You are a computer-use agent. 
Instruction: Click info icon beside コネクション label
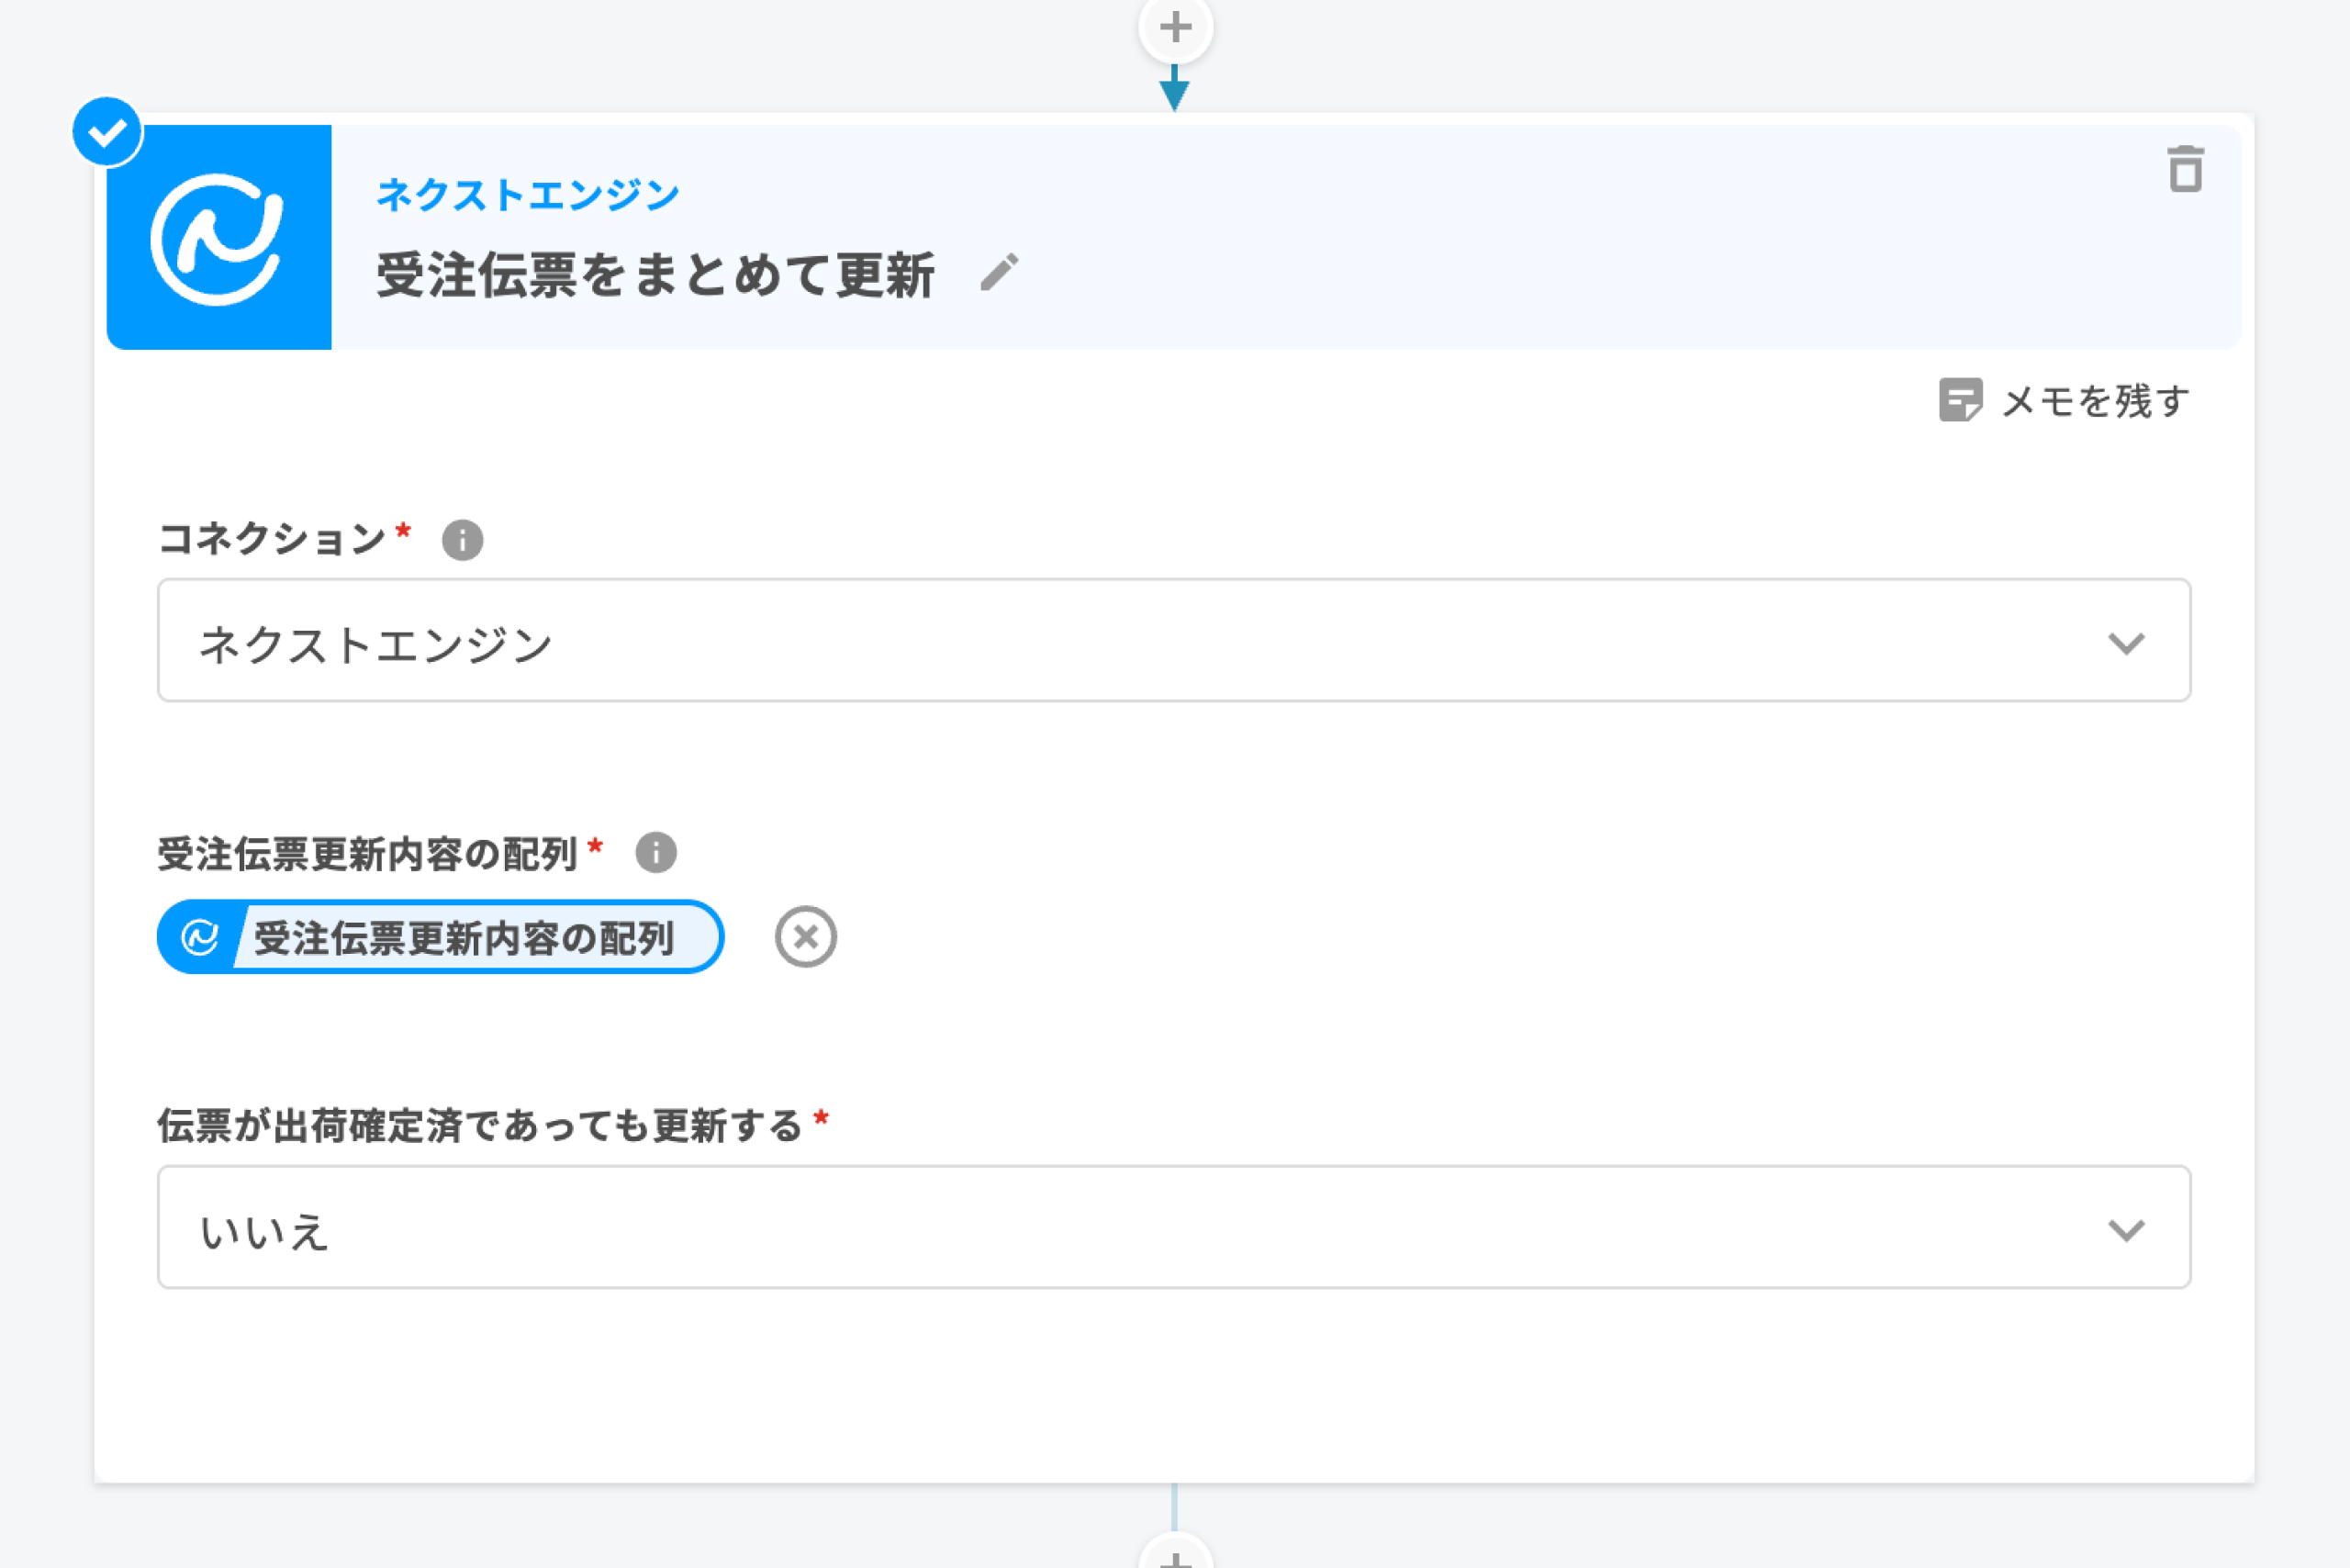click(462, 540)
